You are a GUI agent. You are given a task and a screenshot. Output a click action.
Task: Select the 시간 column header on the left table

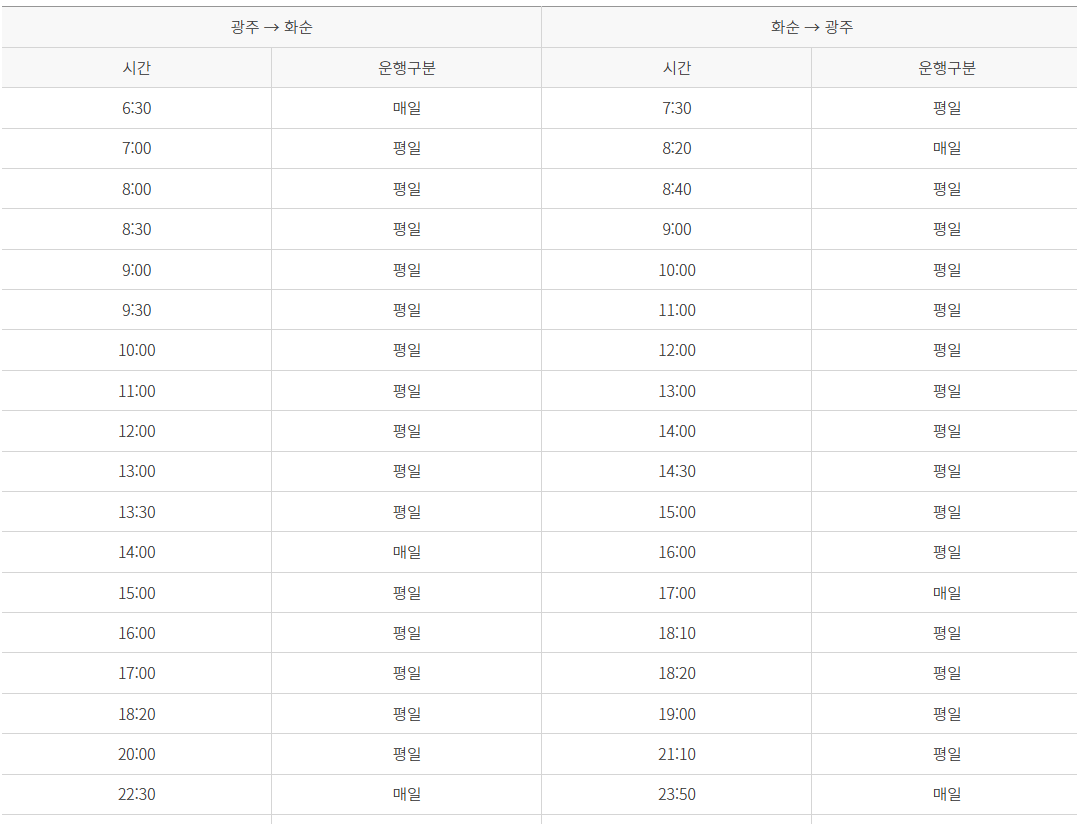click(x=135, y=66)
